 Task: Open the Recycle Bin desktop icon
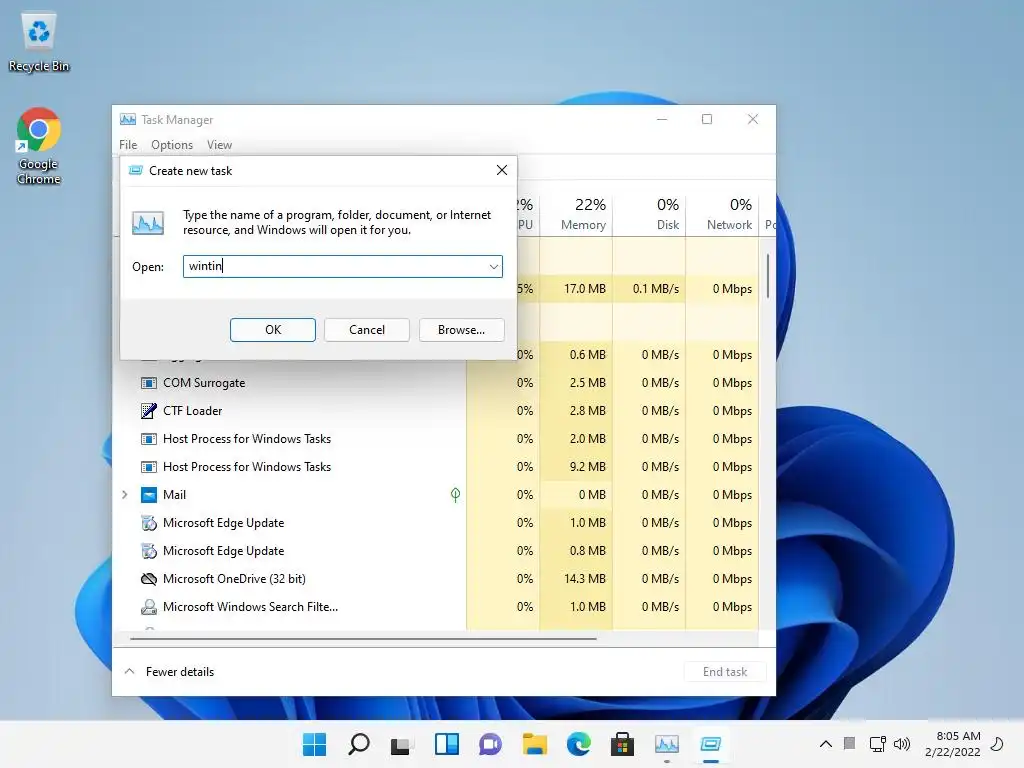pos(39,43)
